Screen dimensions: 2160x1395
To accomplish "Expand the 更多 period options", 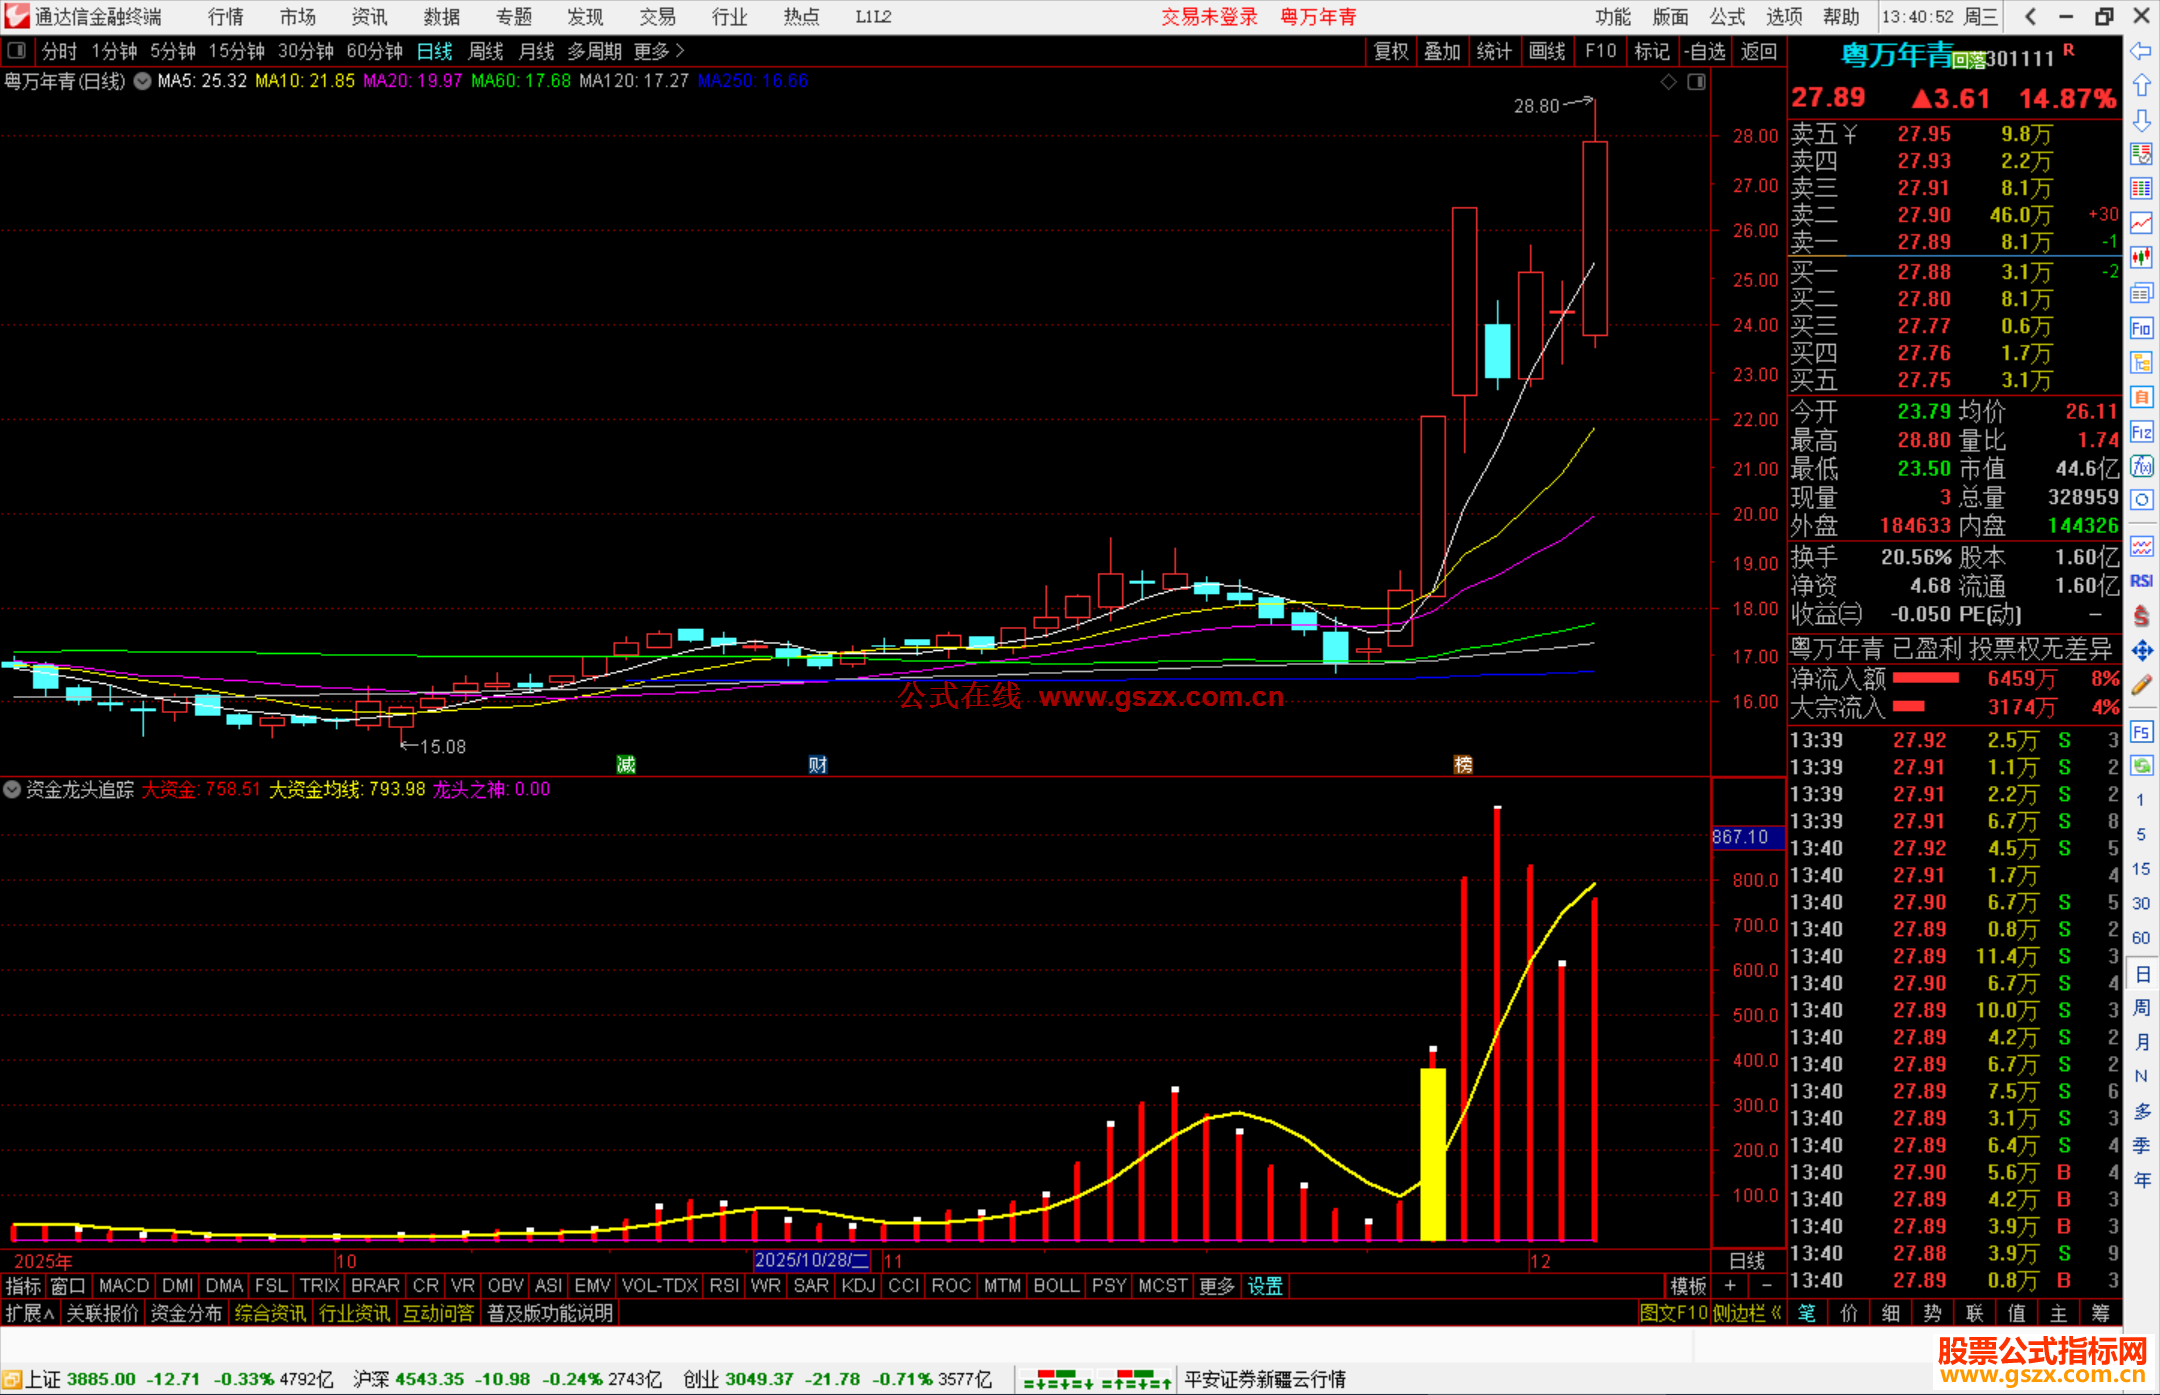I will pos(658,50).
